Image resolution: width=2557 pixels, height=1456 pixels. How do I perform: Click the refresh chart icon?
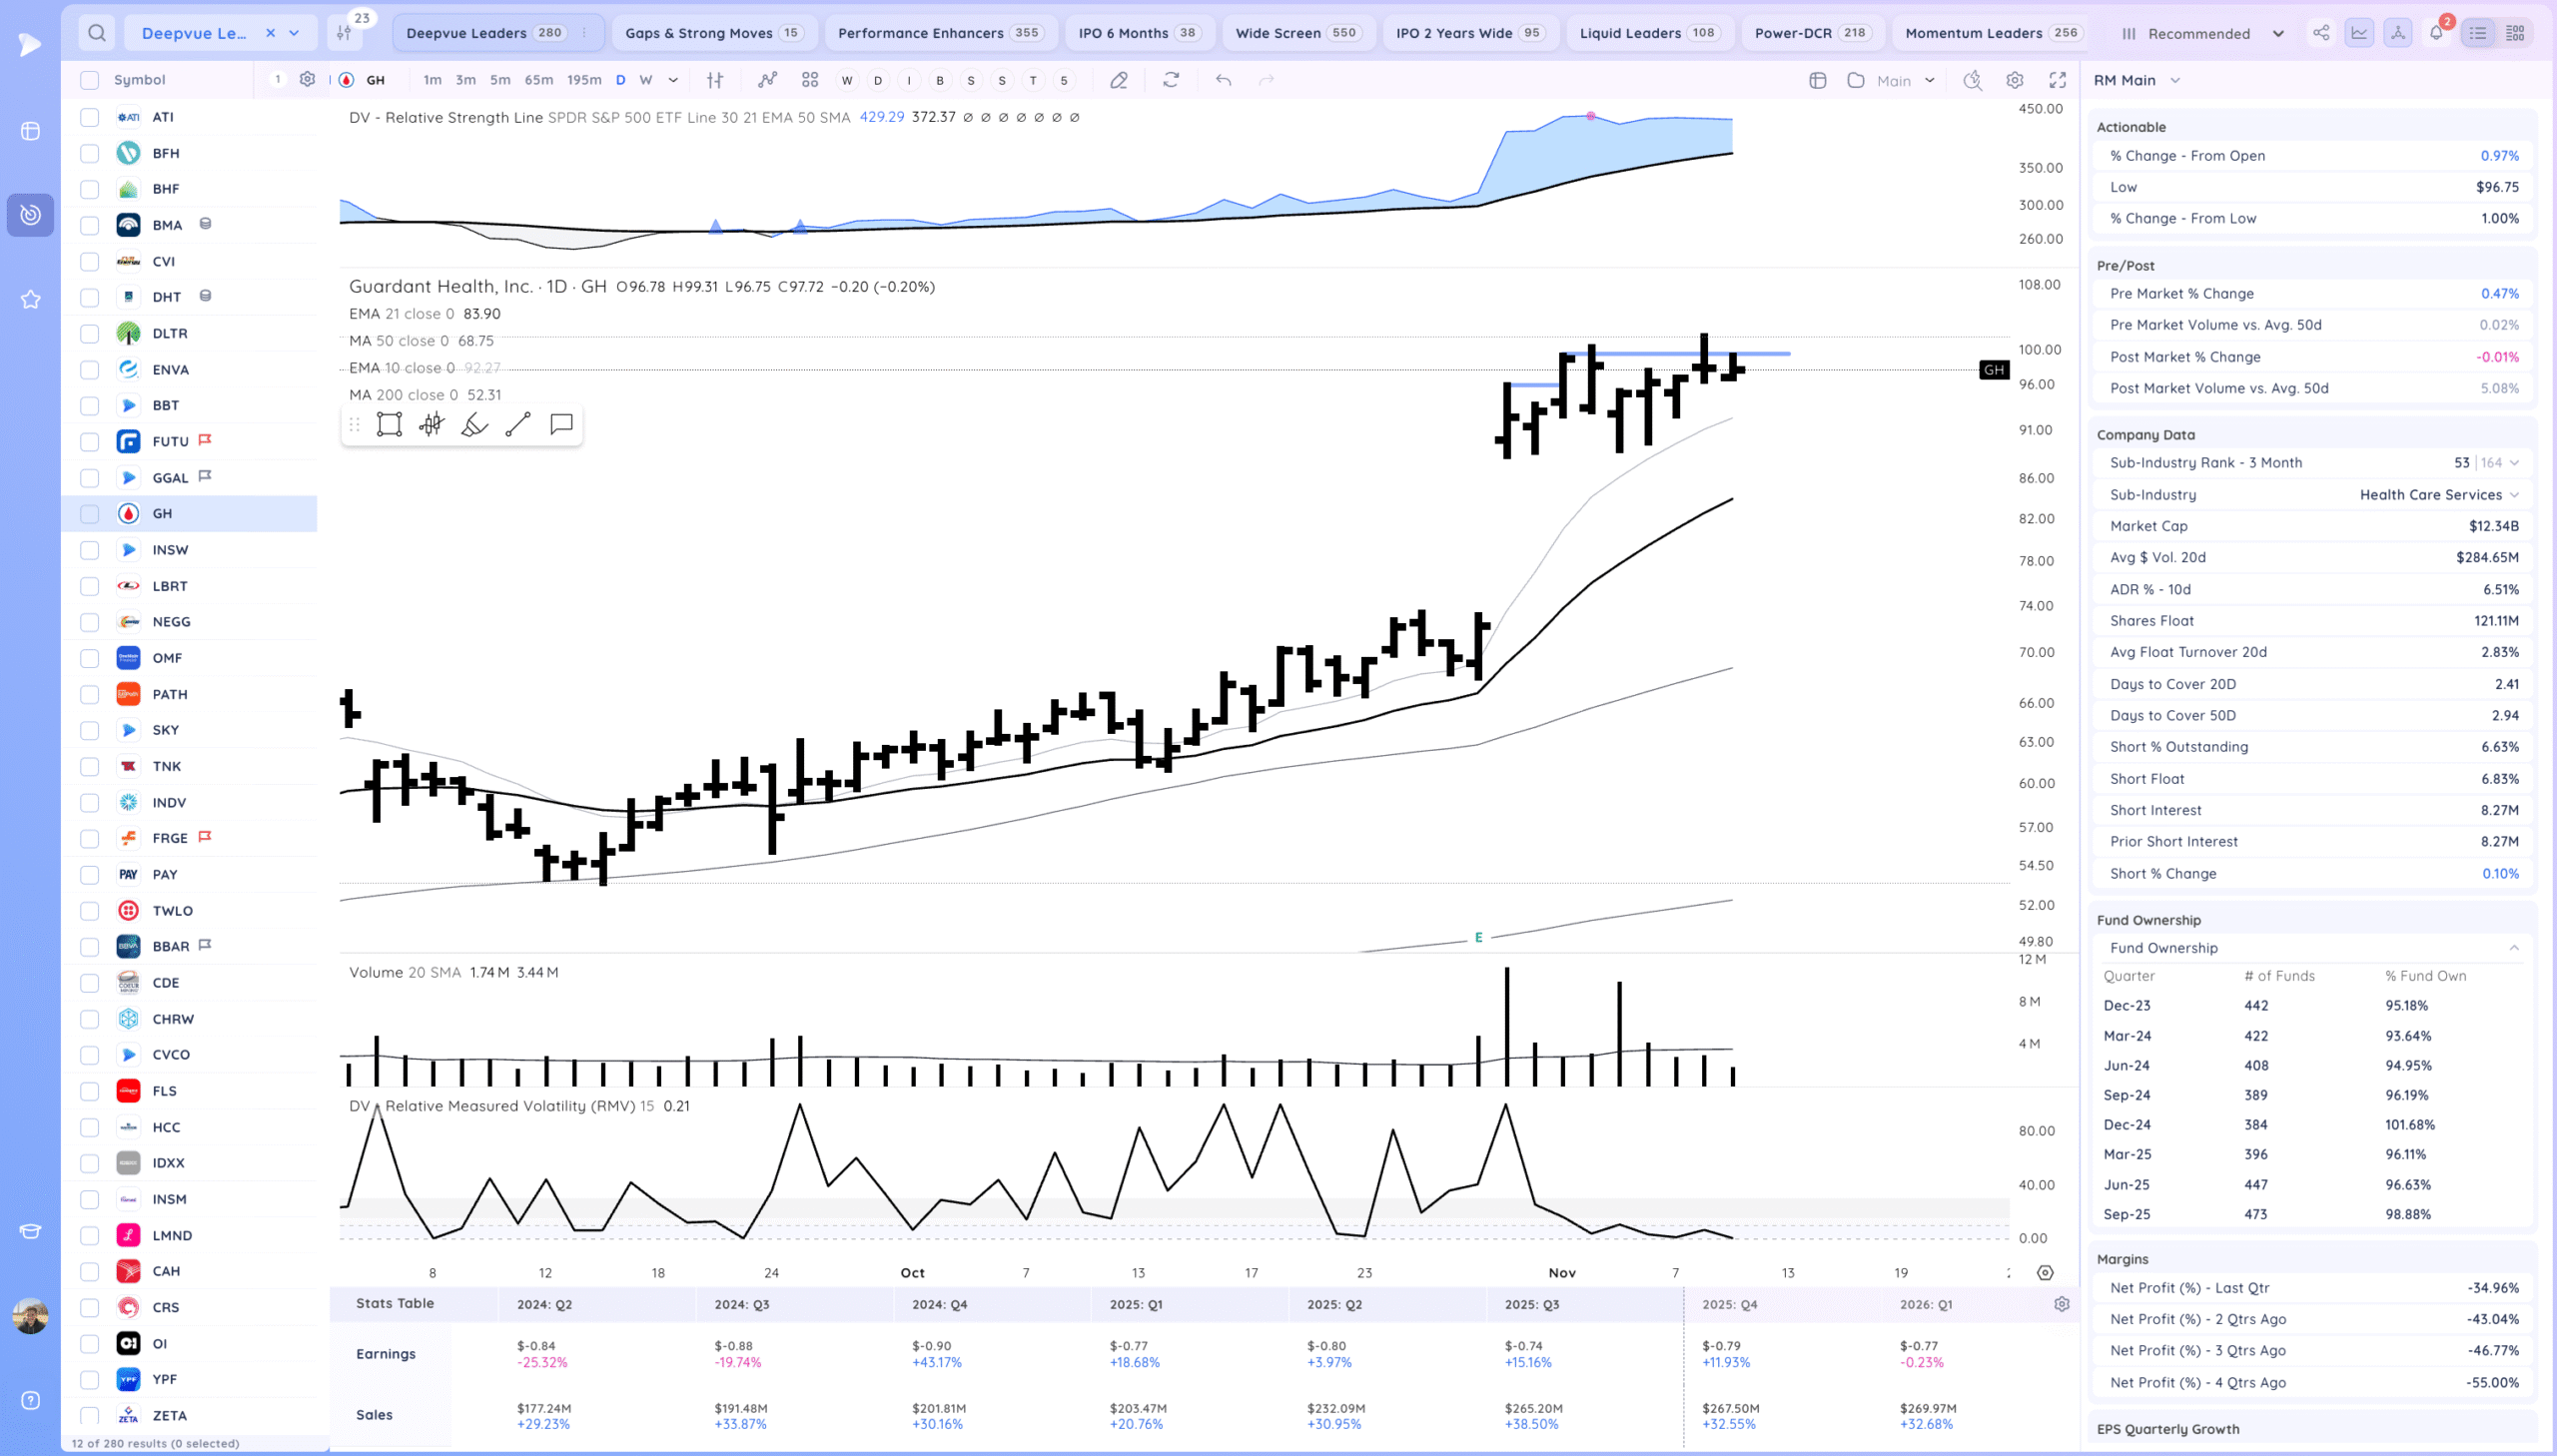[x=1171, y=80]
